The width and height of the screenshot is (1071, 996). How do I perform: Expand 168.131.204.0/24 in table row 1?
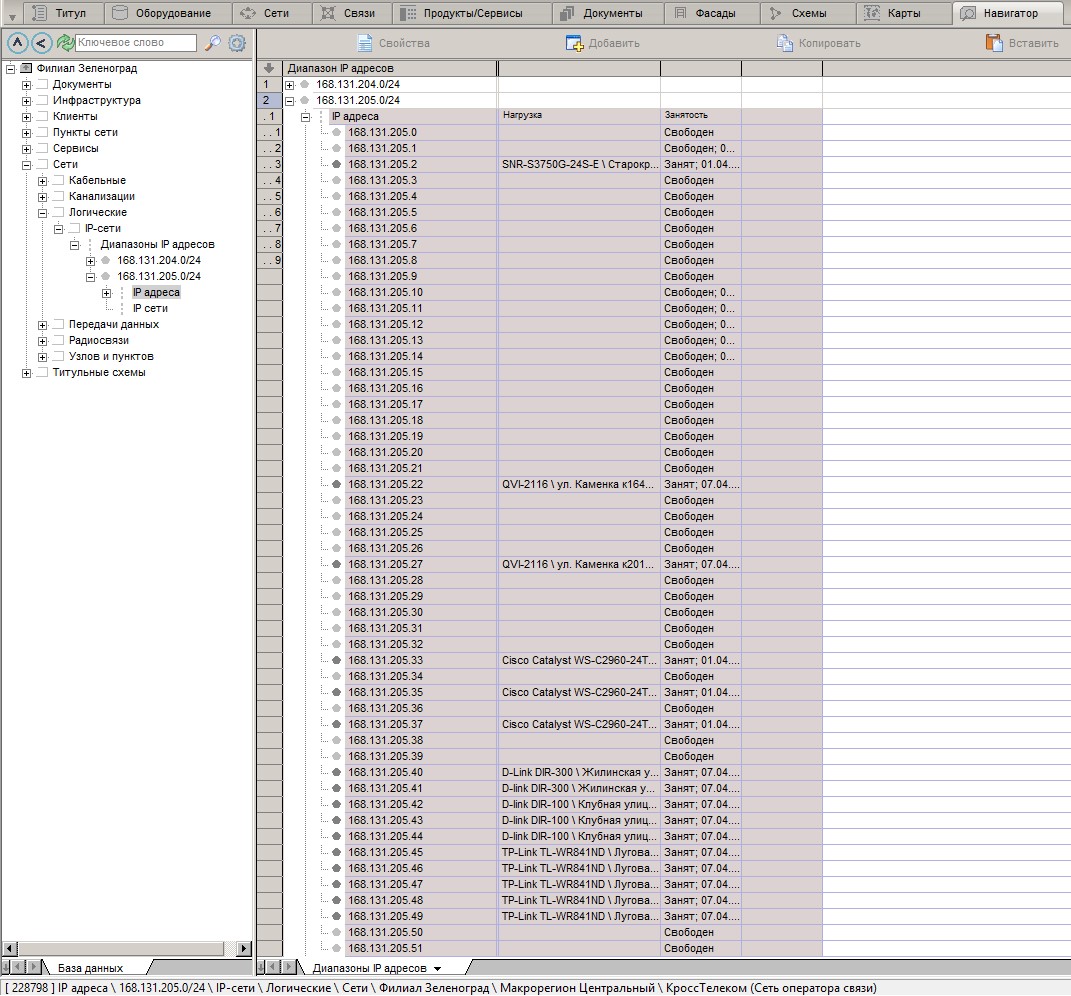[290, 85]
